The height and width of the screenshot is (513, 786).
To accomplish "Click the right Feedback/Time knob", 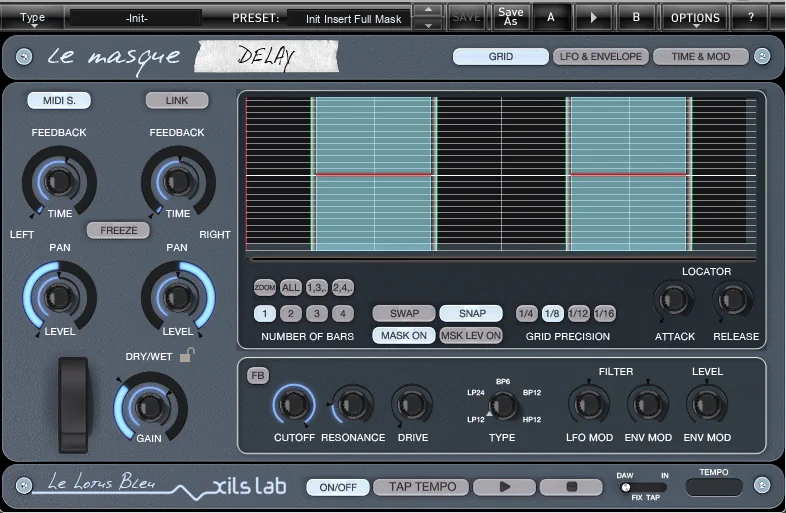I will click(x=177, y=181).
